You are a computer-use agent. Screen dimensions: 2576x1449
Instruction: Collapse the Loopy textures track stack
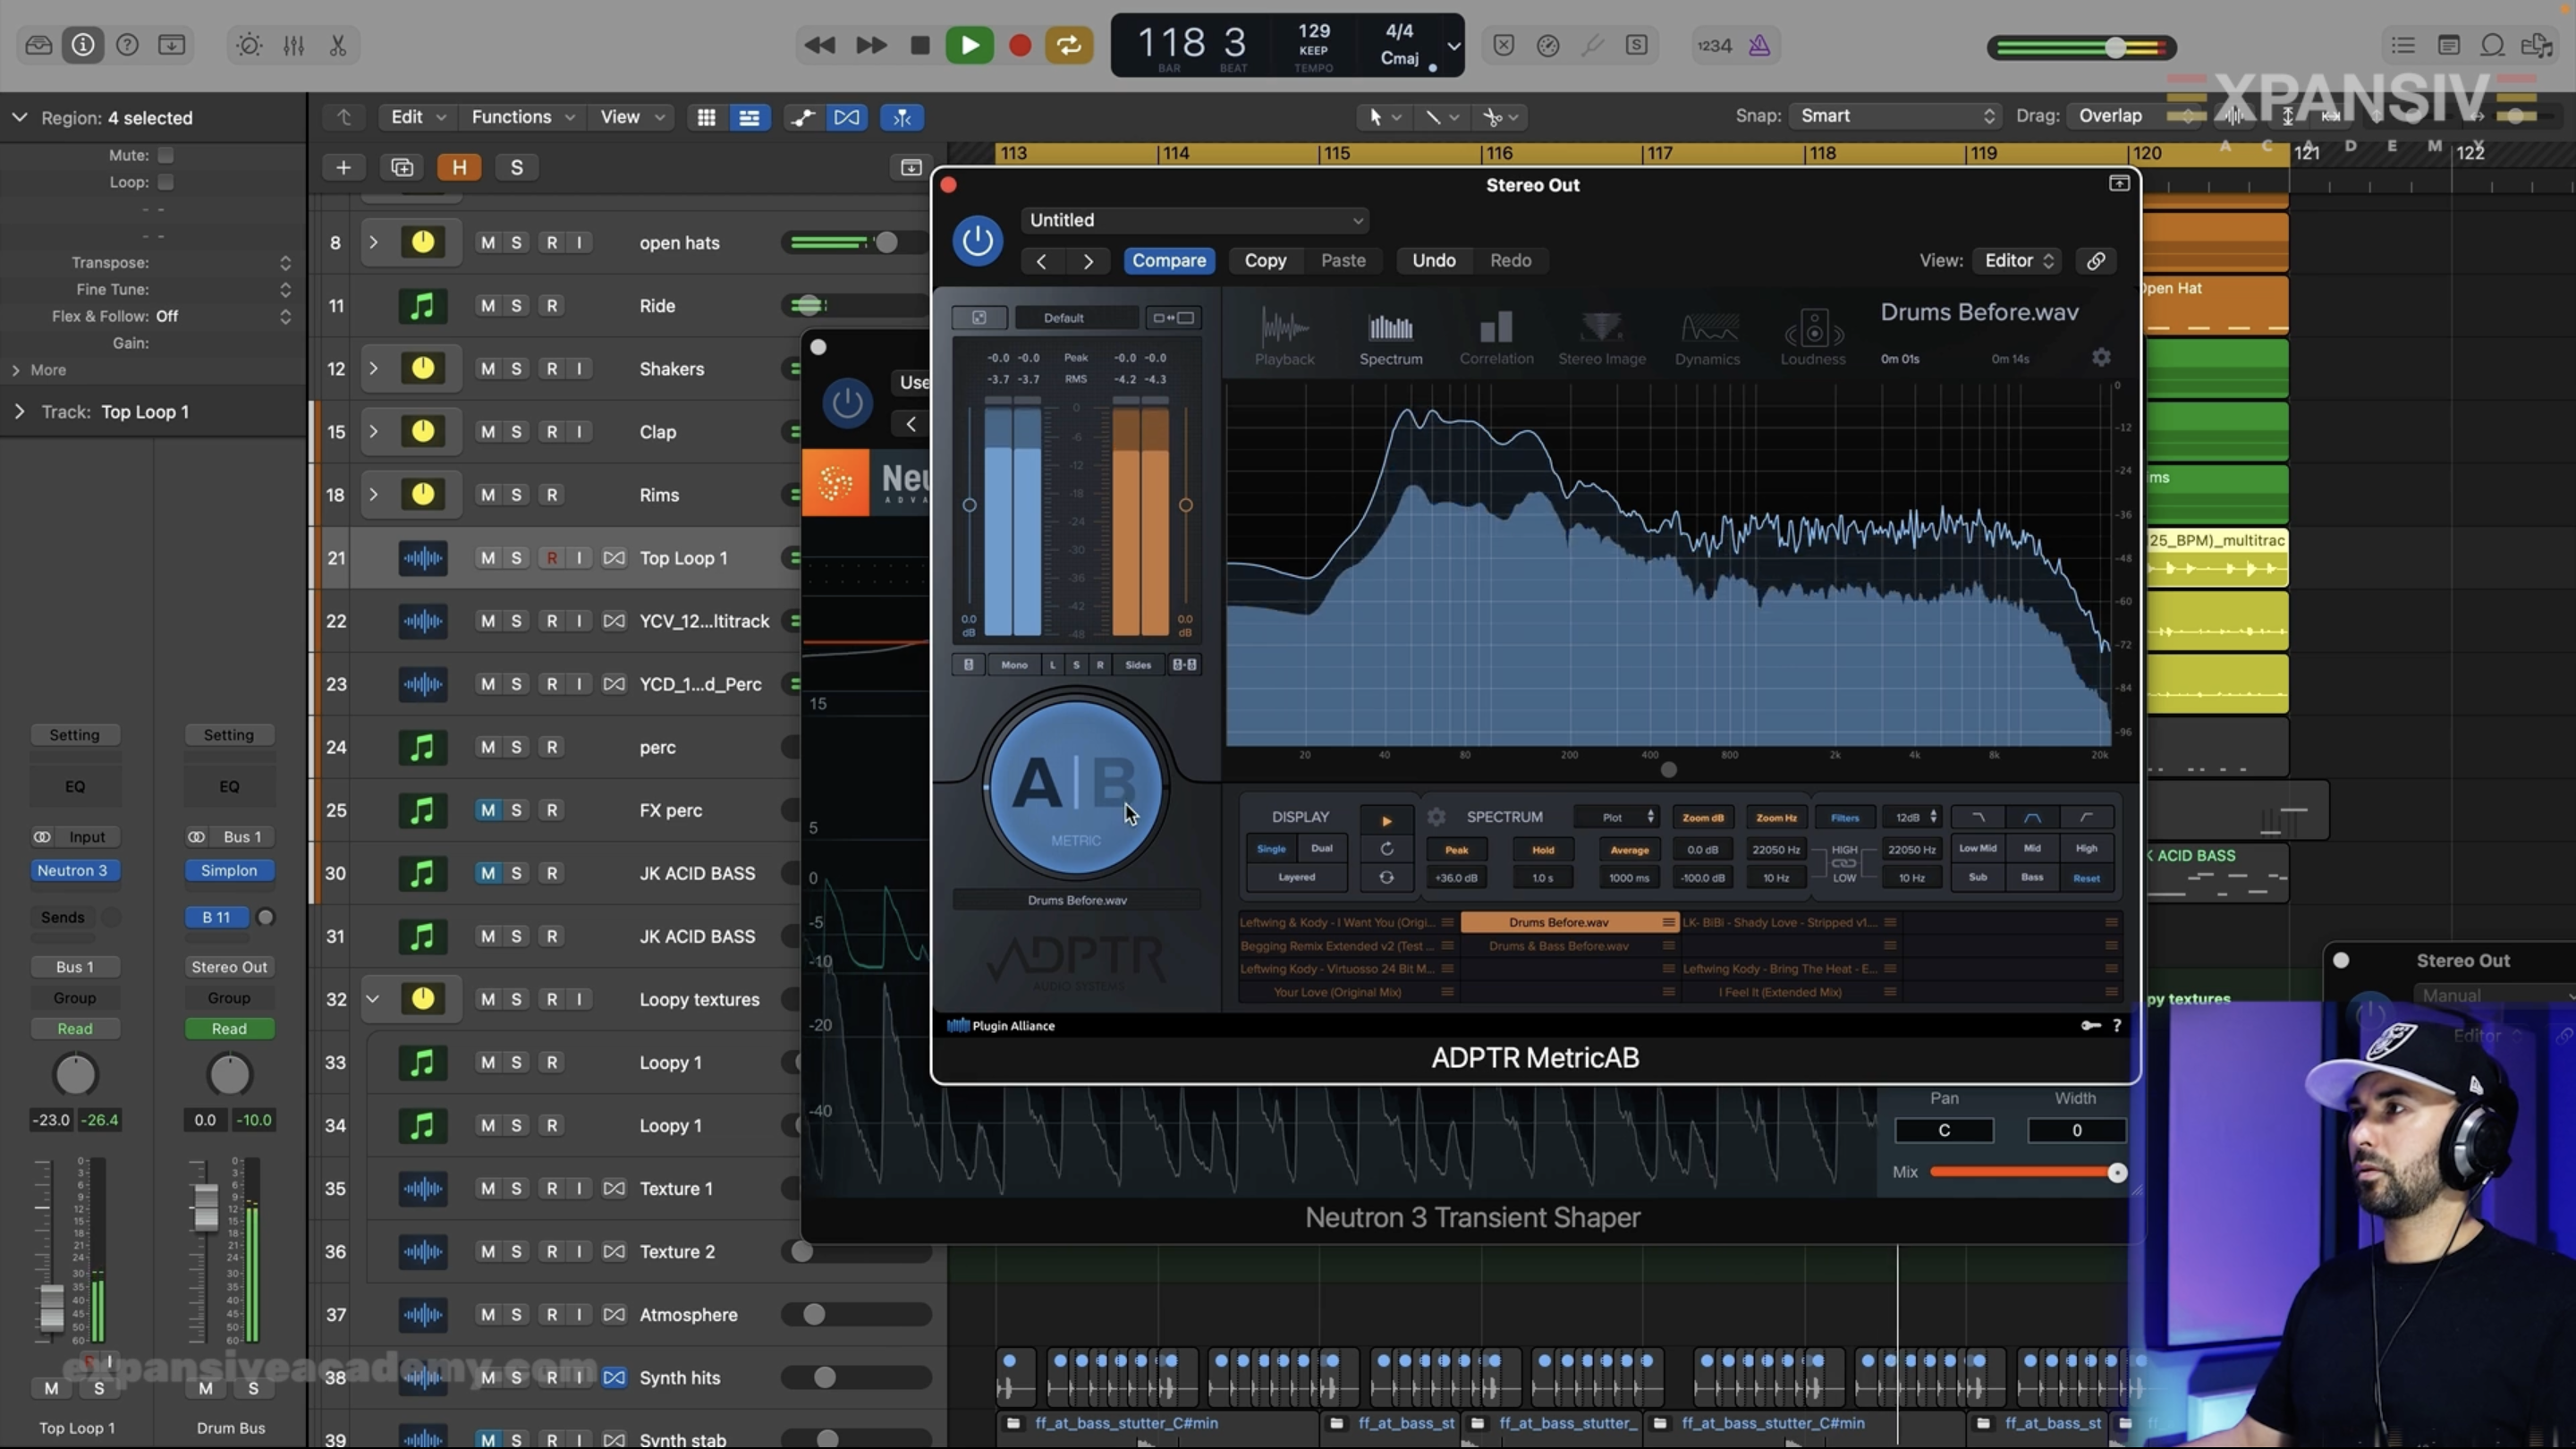(x=373, y=999)
